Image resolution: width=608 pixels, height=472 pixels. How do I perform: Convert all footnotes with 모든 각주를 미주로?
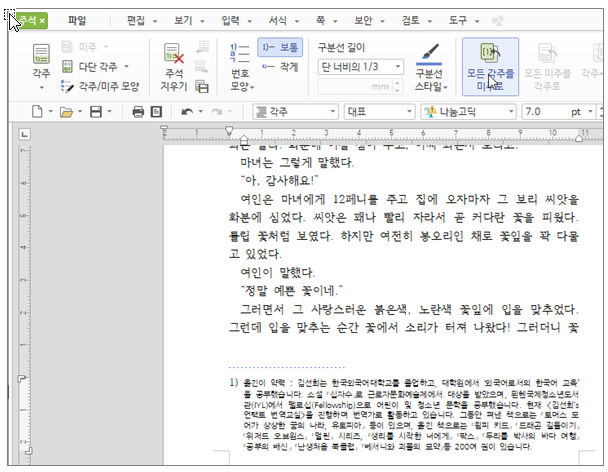[x=490, y=67]
